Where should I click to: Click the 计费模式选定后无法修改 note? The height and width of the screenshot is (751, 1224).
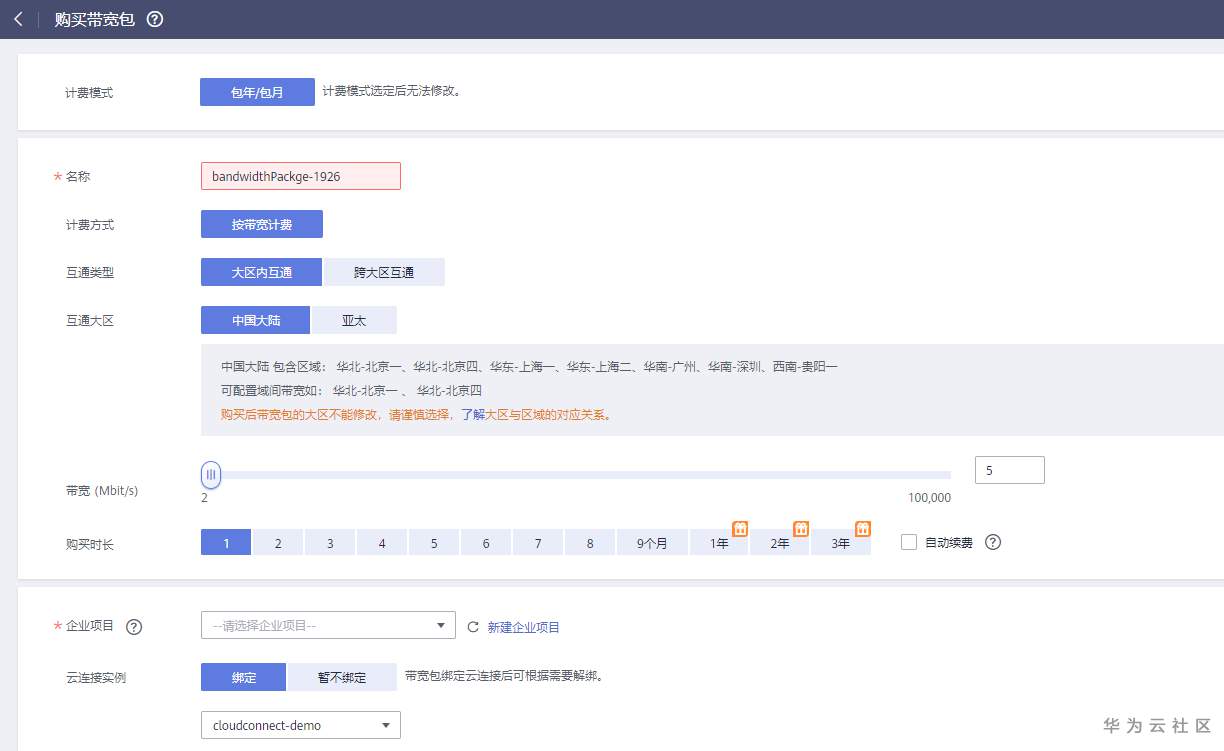click(391, 91)
